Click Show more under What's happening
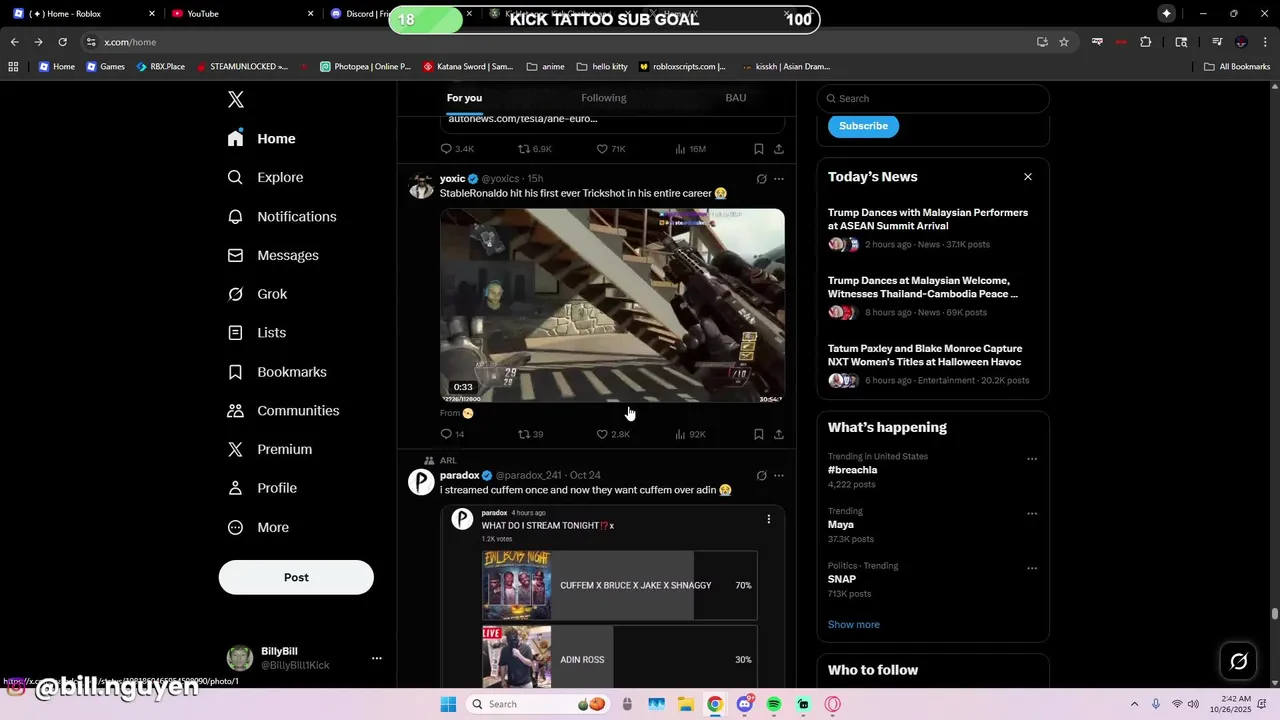Image resolution: width=1280 pixels, height=720 pixels. click(854, 624)
